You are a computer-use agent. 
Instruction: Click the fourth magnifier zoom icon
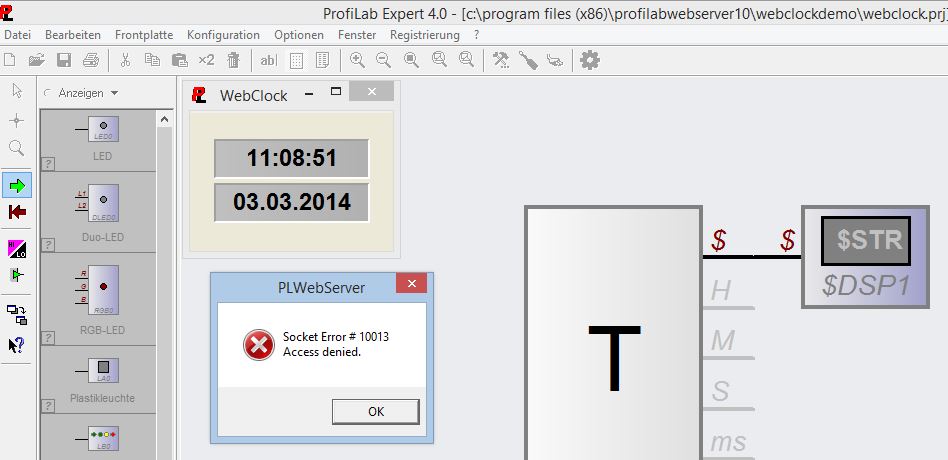440,60
